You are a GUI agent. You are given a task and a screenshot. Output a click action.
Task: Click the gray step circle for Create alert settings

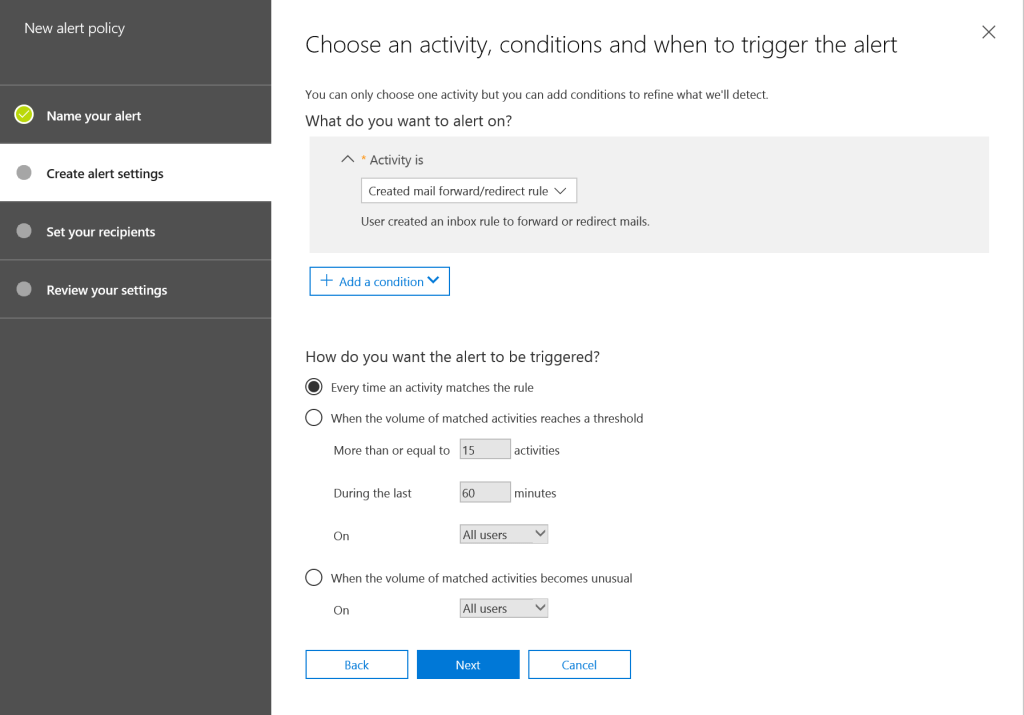coord(24,173)
